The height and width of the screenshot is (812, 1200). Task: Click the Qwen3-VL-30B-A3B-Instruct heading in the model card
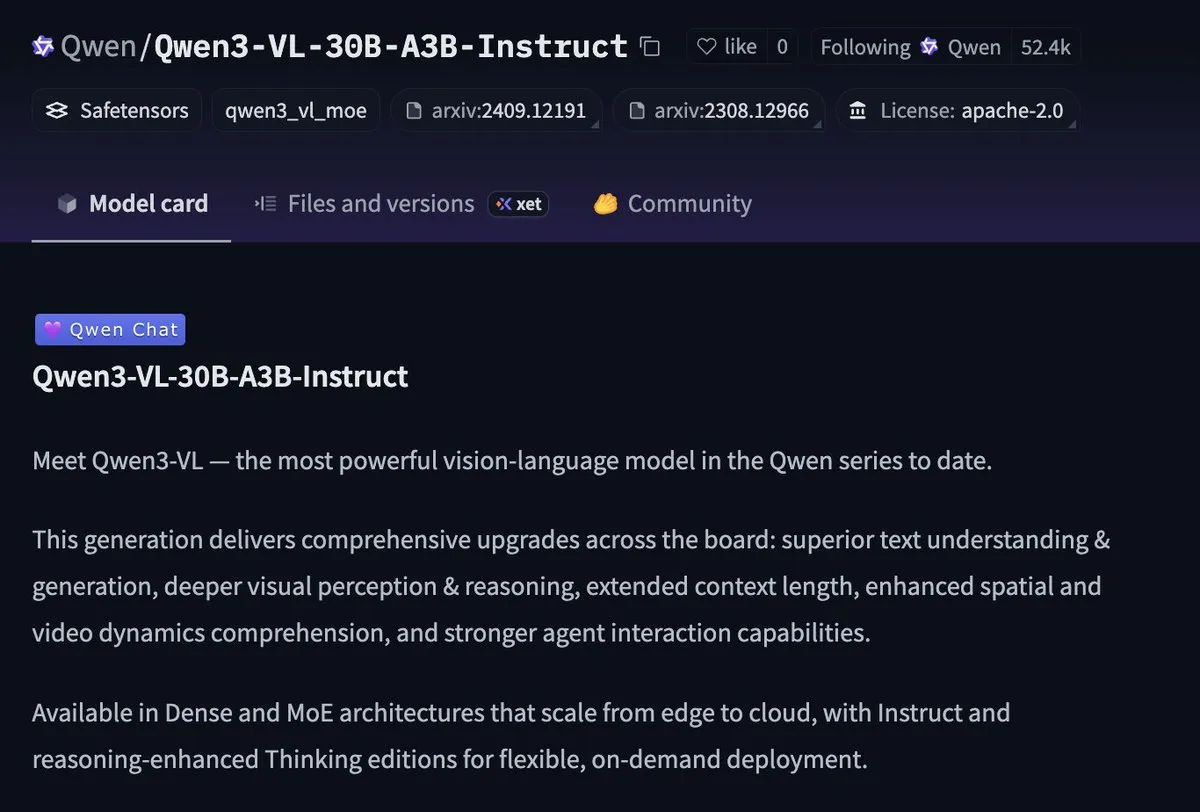pyautogui.click(x=220, y=377)
